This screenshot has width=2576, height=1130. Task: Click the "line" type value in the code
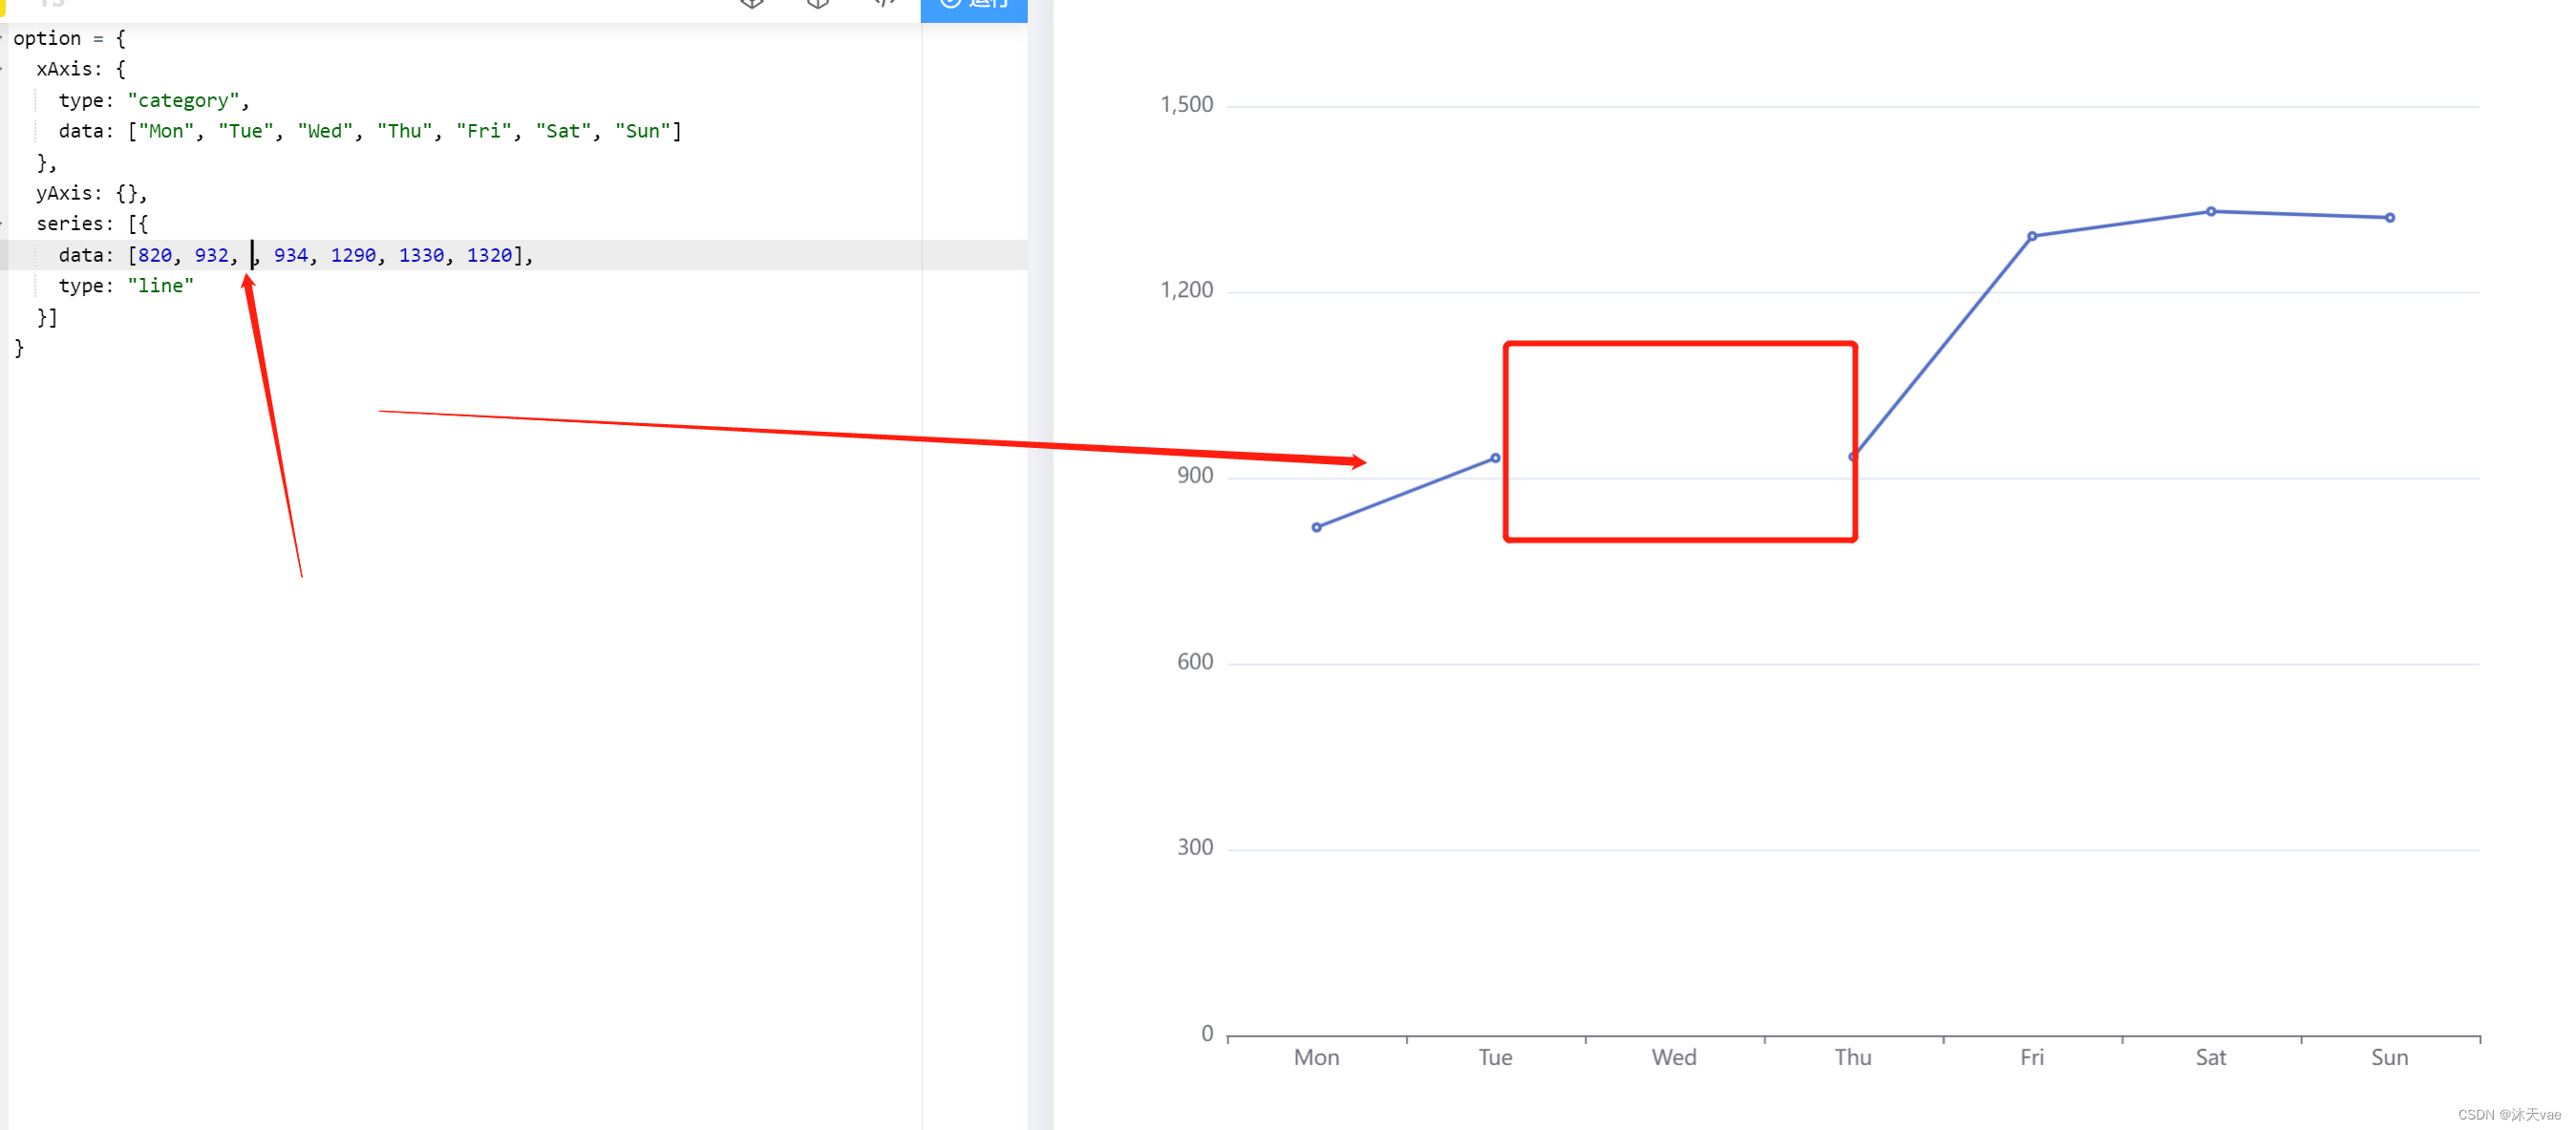(x=160, y=286)
